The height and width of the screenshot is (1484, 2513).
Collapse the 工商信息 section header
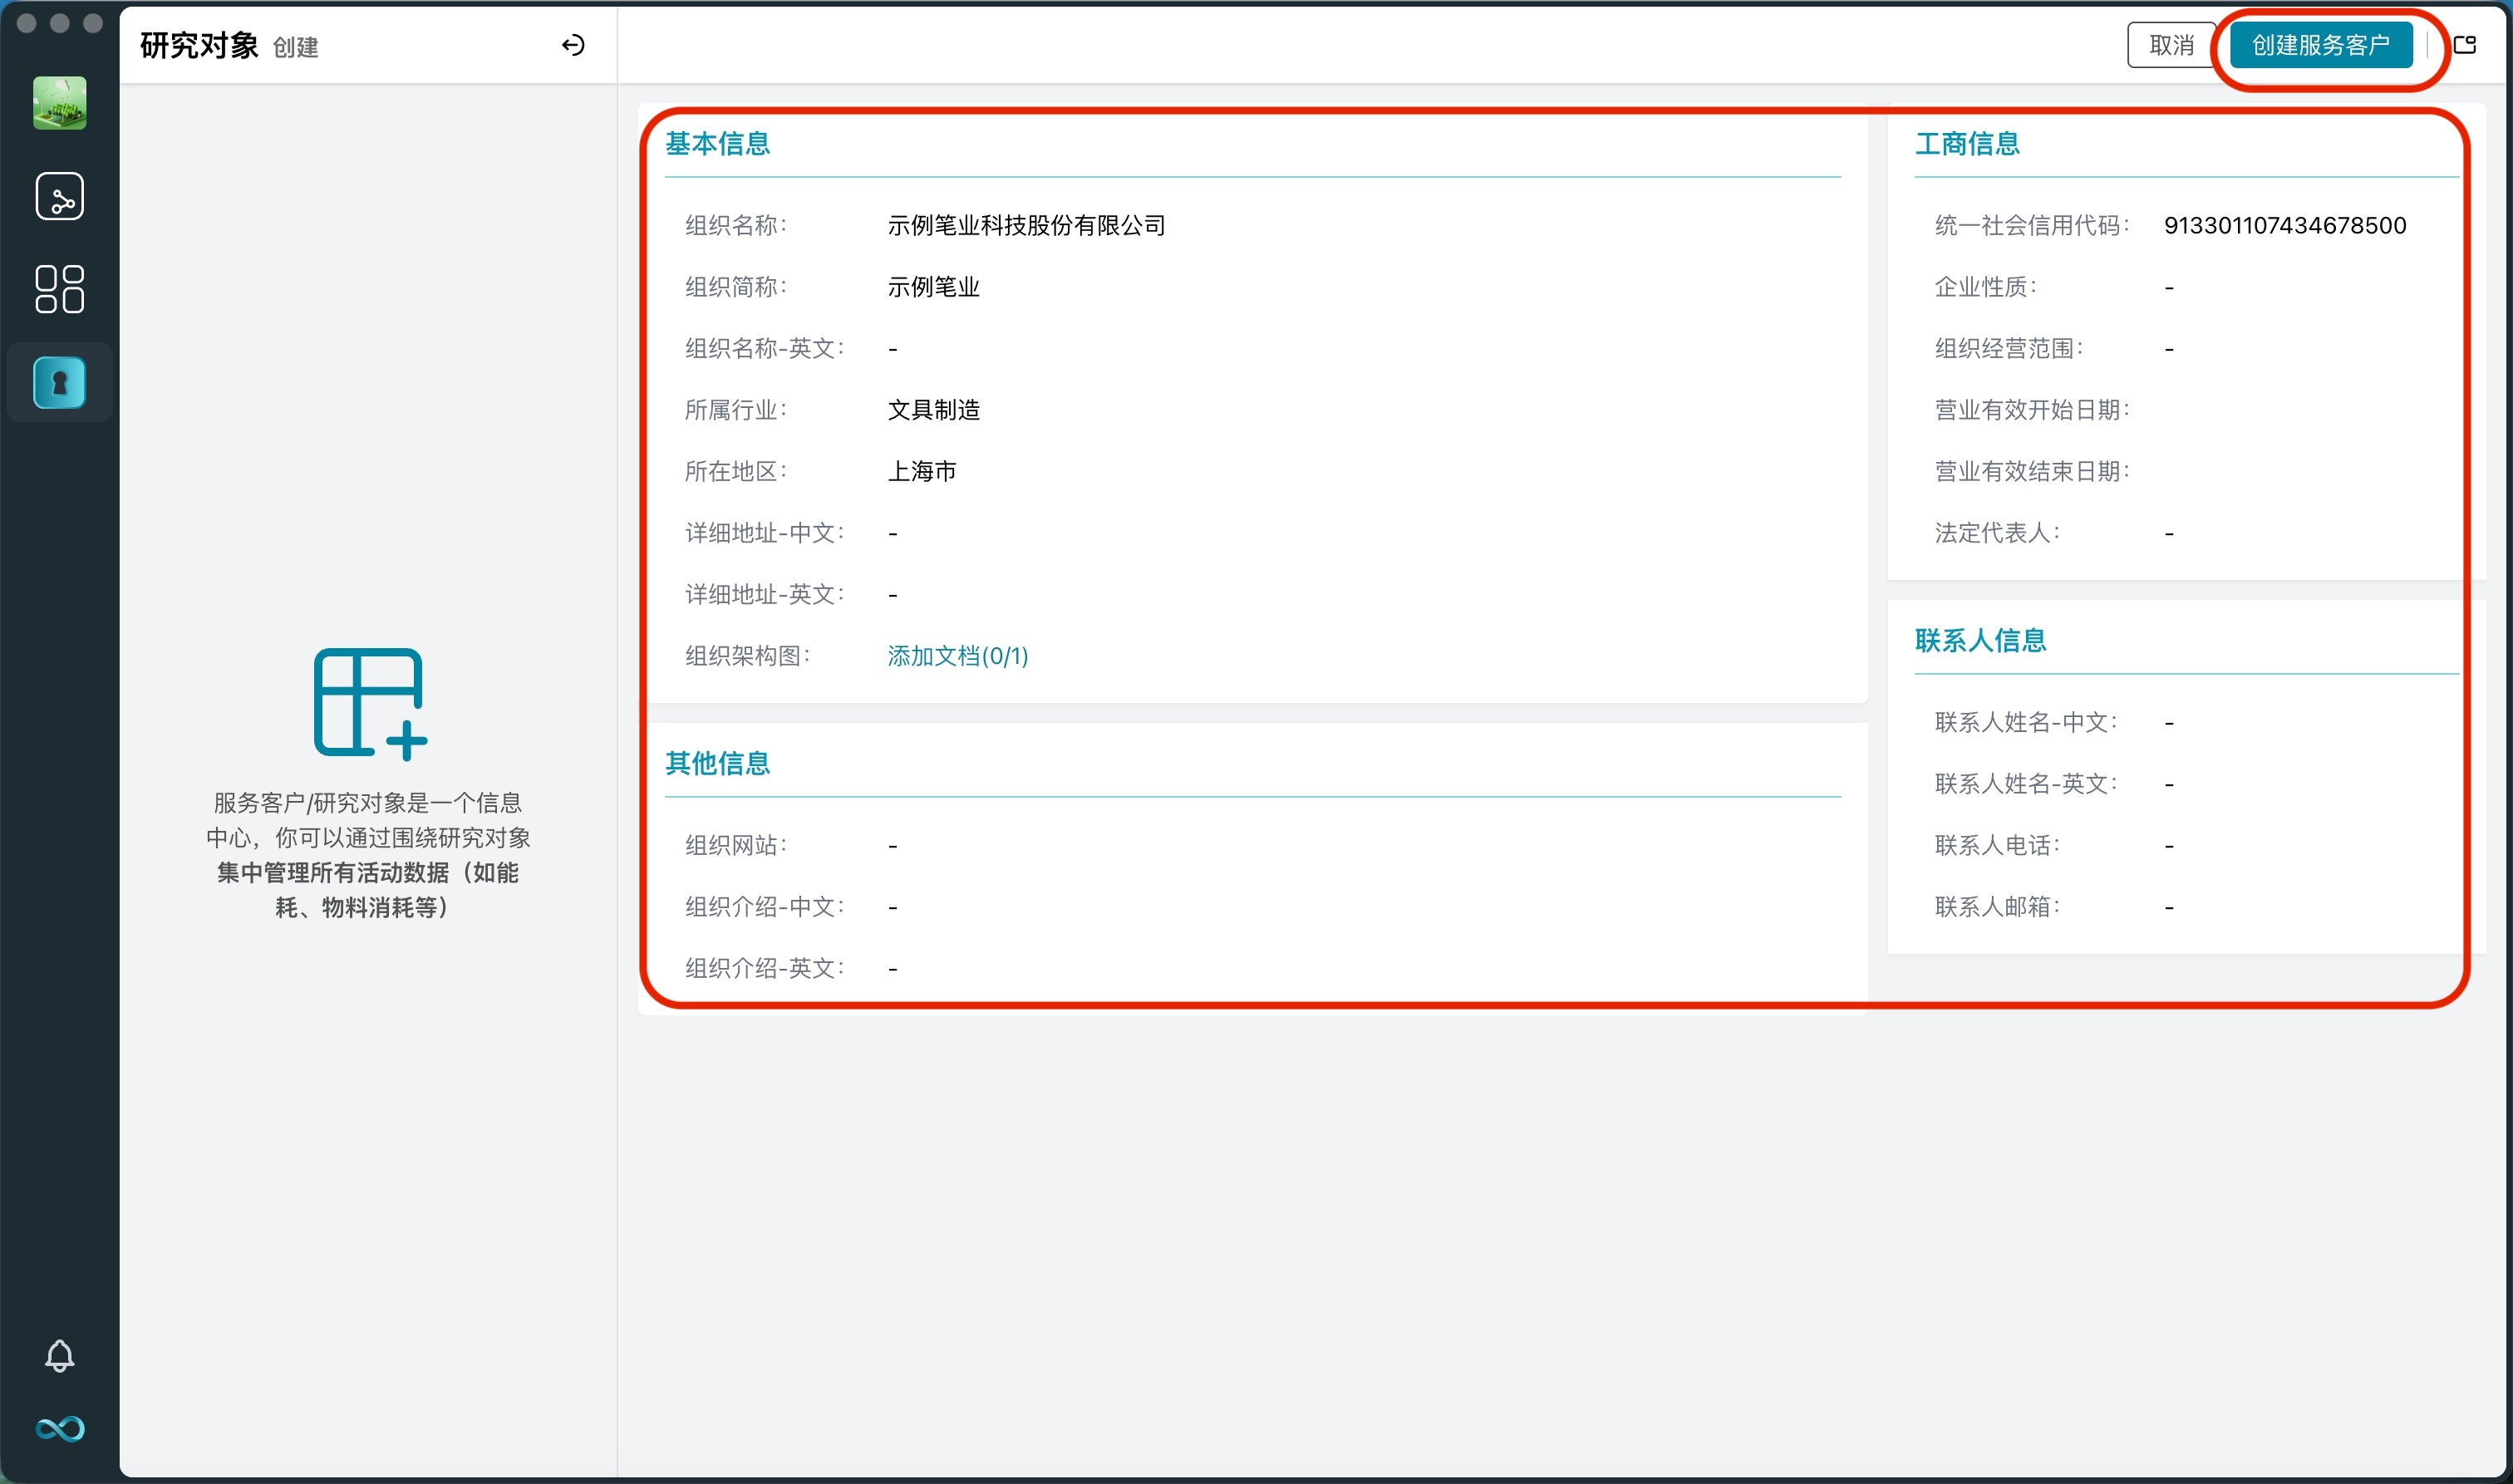pyautogui.click(x=1966, y=143)
